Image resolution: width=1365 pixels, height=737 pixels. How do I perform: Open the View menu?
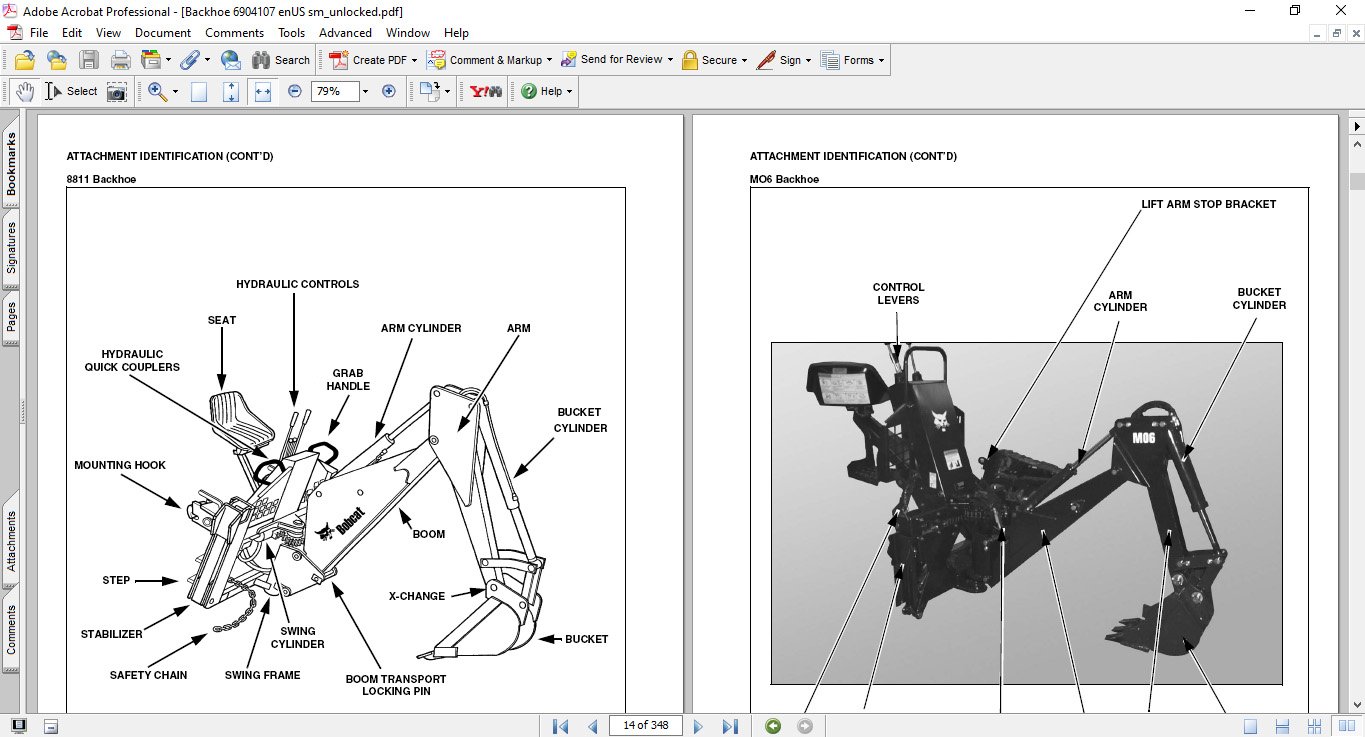click(108, 33)
